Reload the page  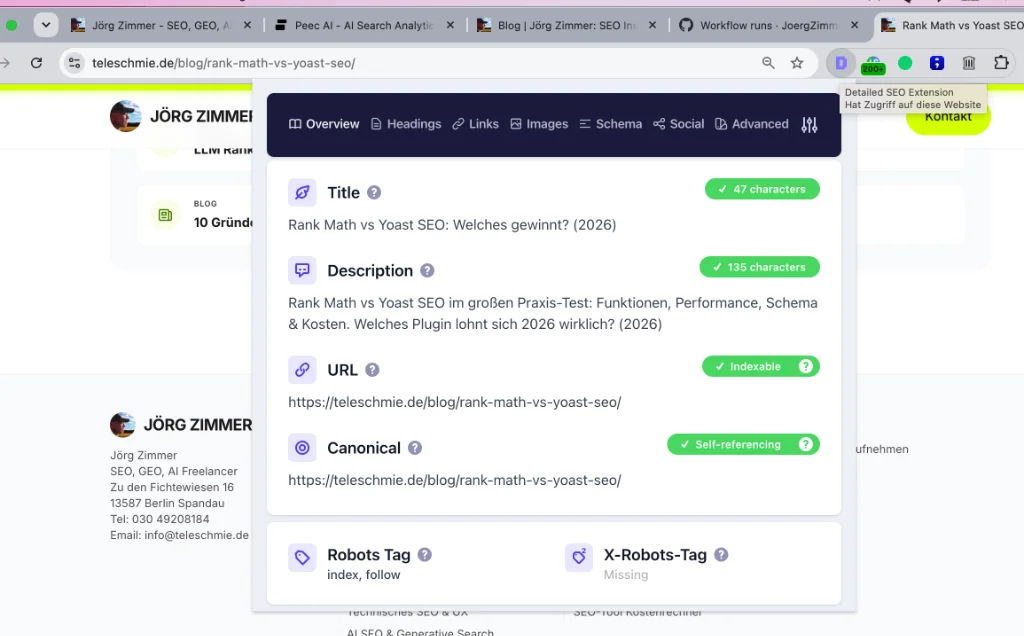[x=37, y=63]
